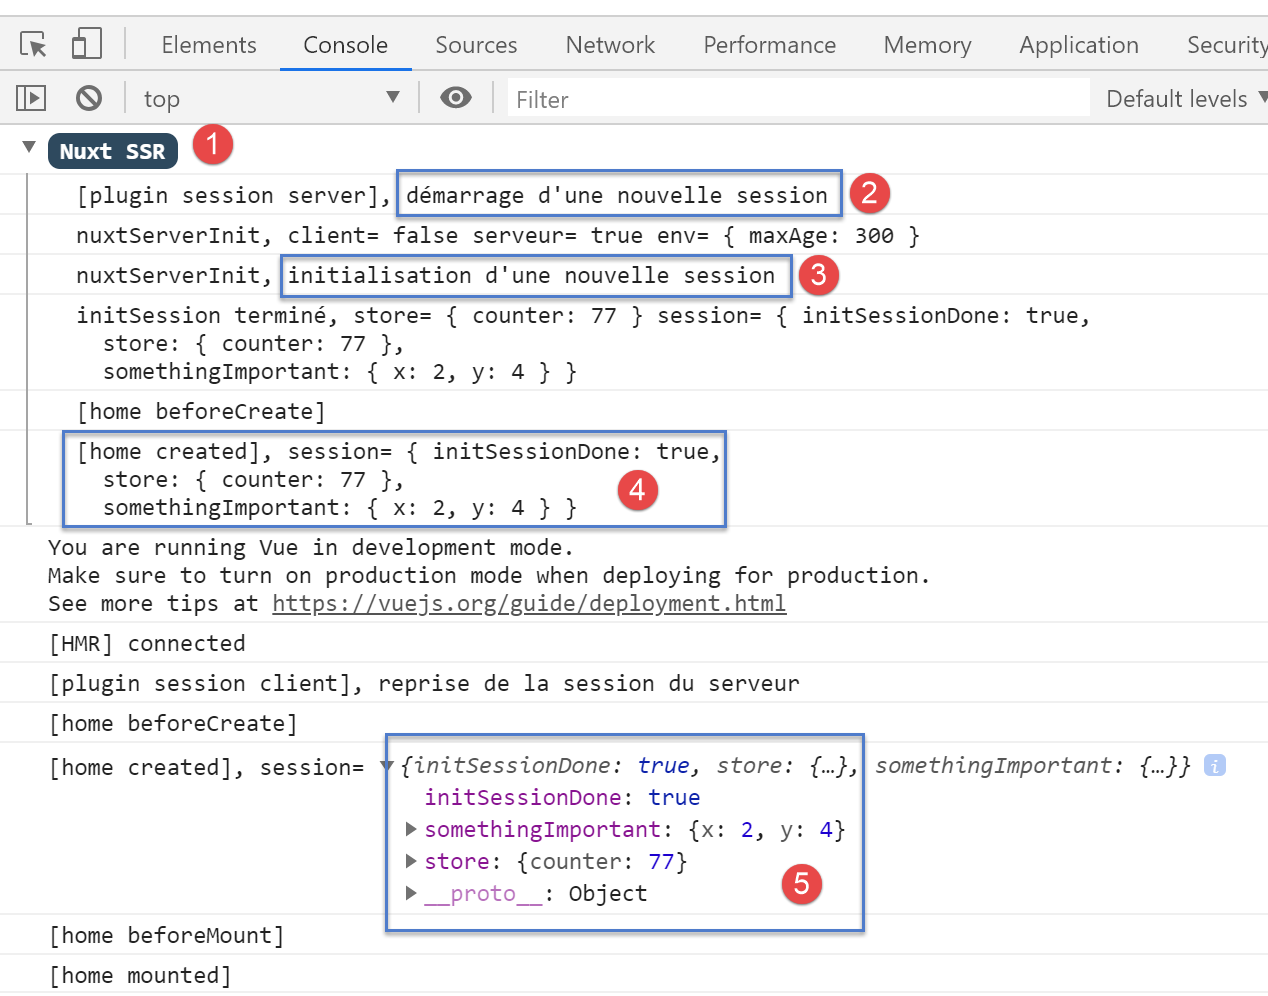This screenshot has width=1268, height=996.
Task: Expand the somethingImportant property
Action: point(410,830)
